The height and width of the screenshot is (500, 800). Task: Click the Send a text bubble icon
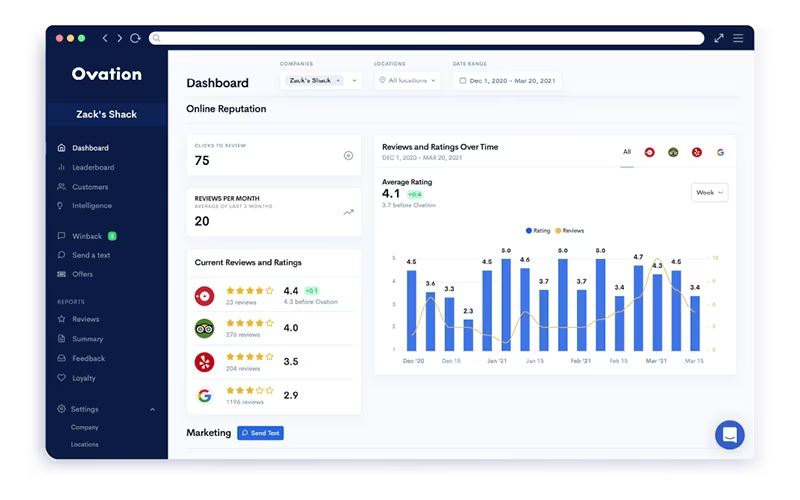61,255
